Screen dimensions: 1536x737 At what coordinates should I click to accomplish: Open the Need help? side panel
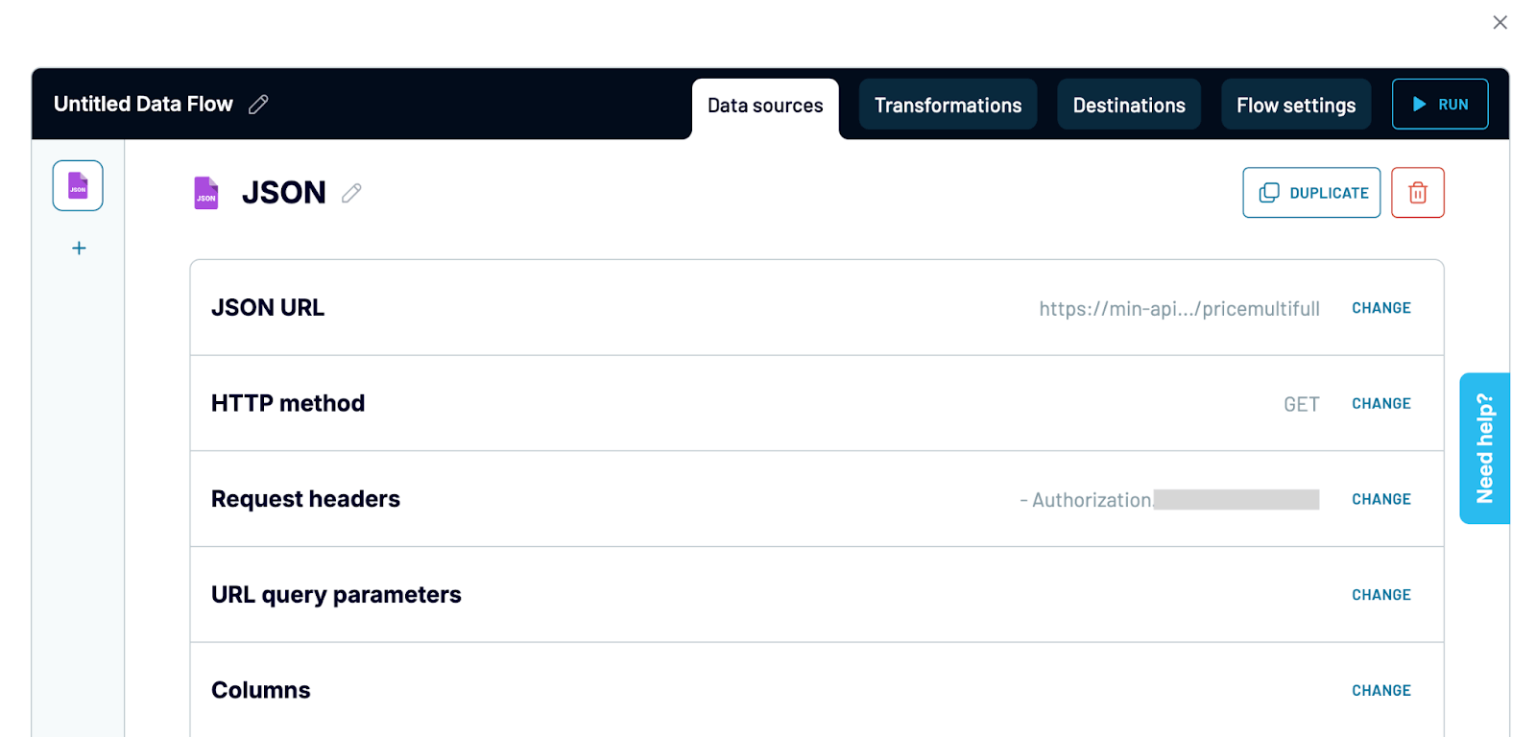(x=1484, y=448)
